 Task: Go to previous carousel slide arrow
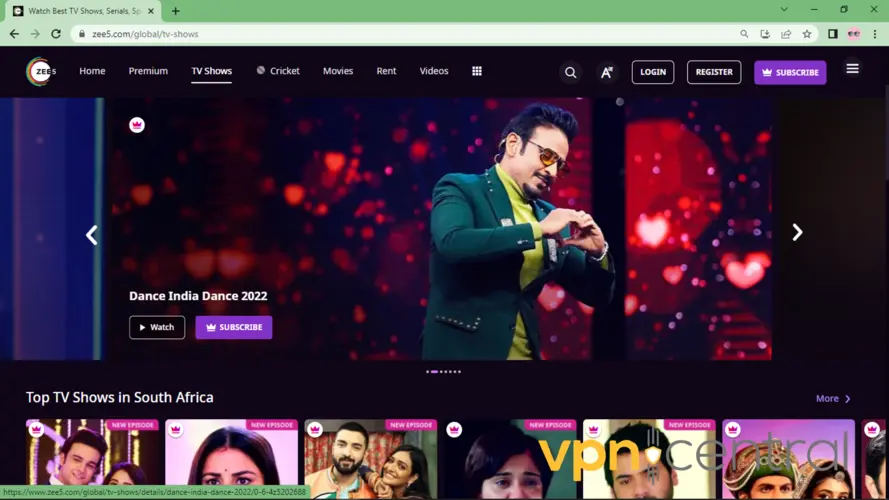click(x=92, y=235)
